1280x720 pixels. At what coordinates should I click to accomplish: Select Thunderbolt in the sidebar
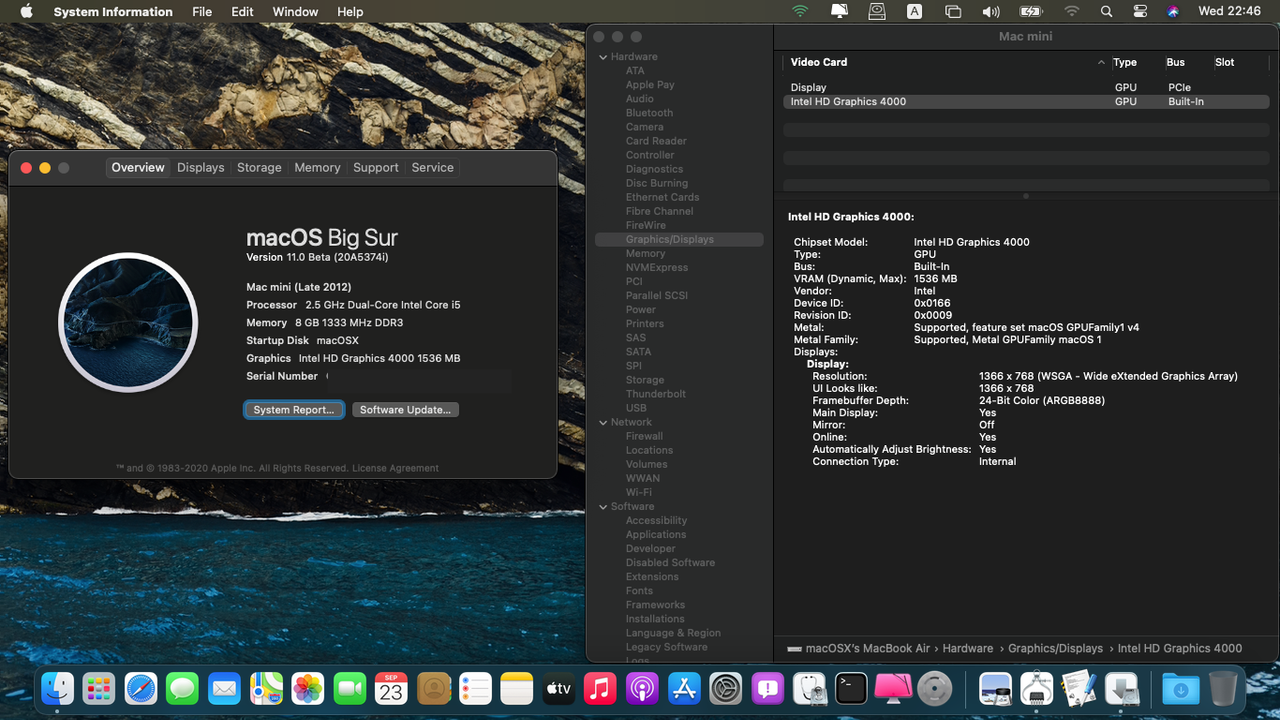coord(656,394)
